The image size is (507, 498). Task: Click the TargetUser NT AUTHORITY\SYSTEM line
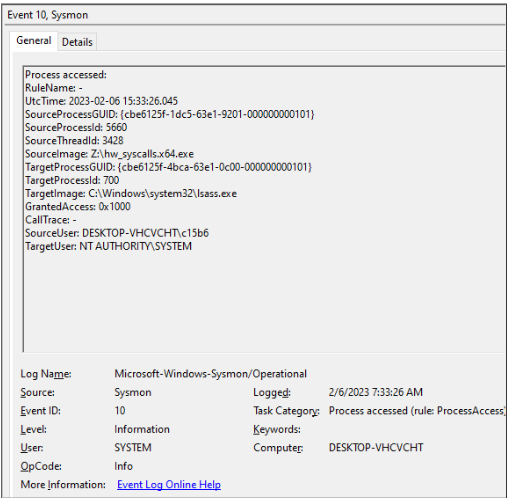coord(108,246)
